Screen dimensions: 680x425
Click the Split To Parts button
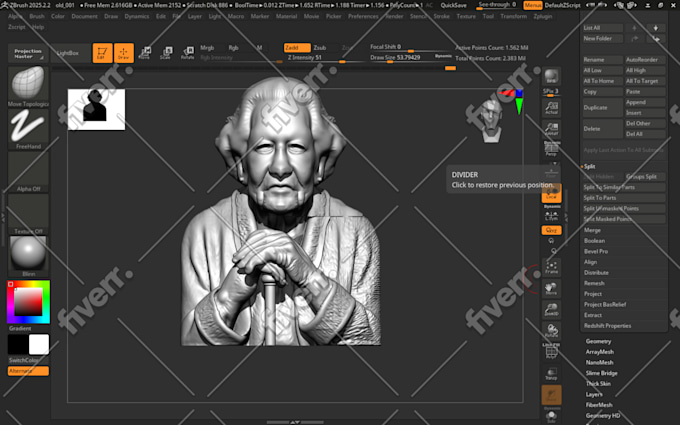click(624, 198)
